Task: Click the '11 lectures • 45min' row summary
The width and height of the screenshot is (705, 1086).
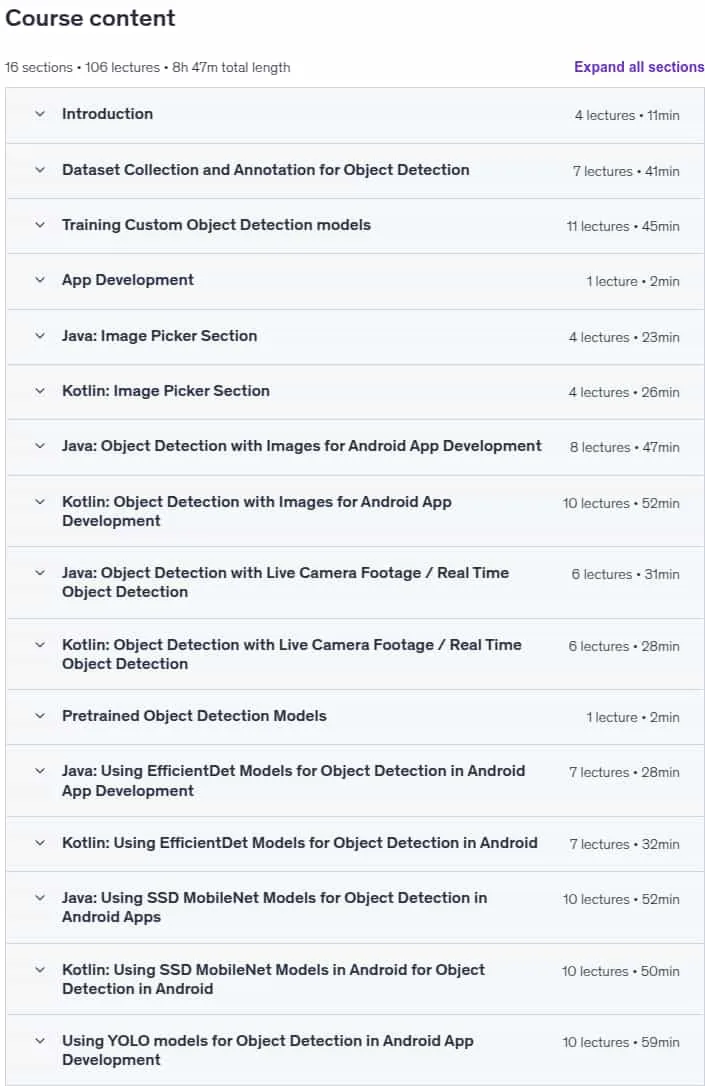Action: tap(623, 226)
